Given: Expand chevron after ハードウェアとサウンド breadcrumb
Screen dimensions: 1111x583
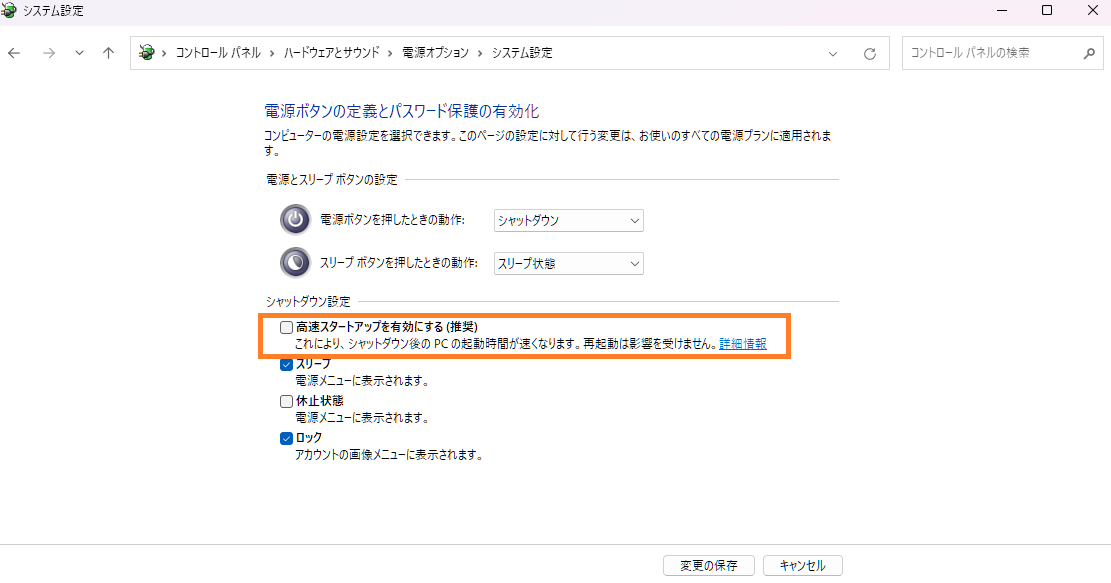Looking at the screenshot, I should tap(390, 53).
